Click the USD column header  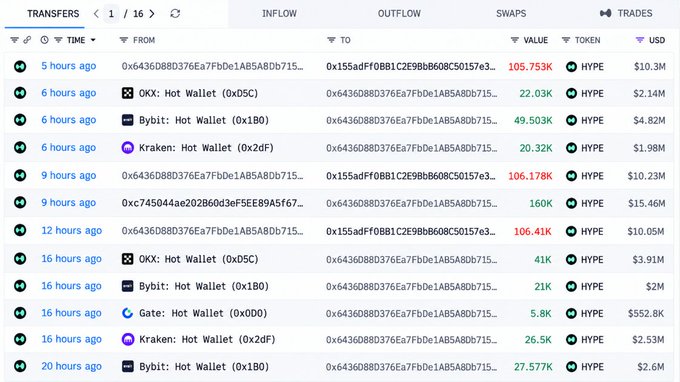(x=657, y=40)
